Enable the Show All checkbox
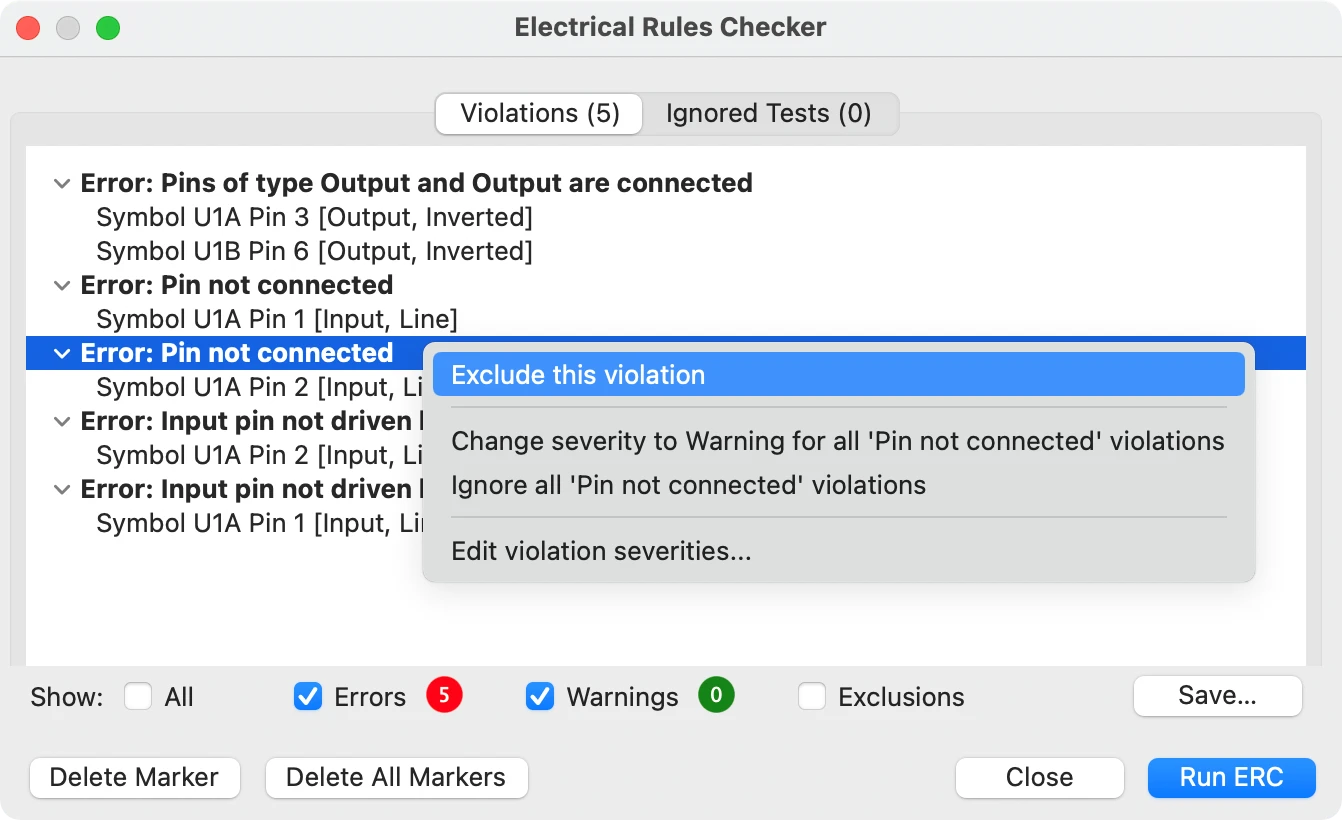 138,697
